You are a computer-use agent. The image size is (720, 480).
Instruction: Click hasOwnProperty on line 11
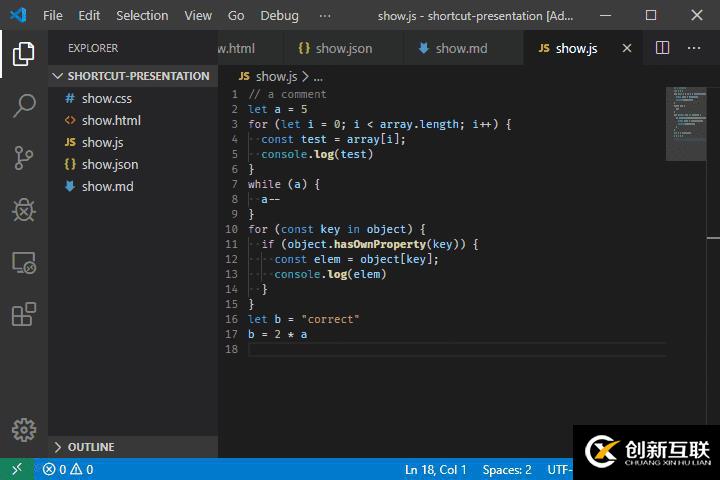point(380,244)
